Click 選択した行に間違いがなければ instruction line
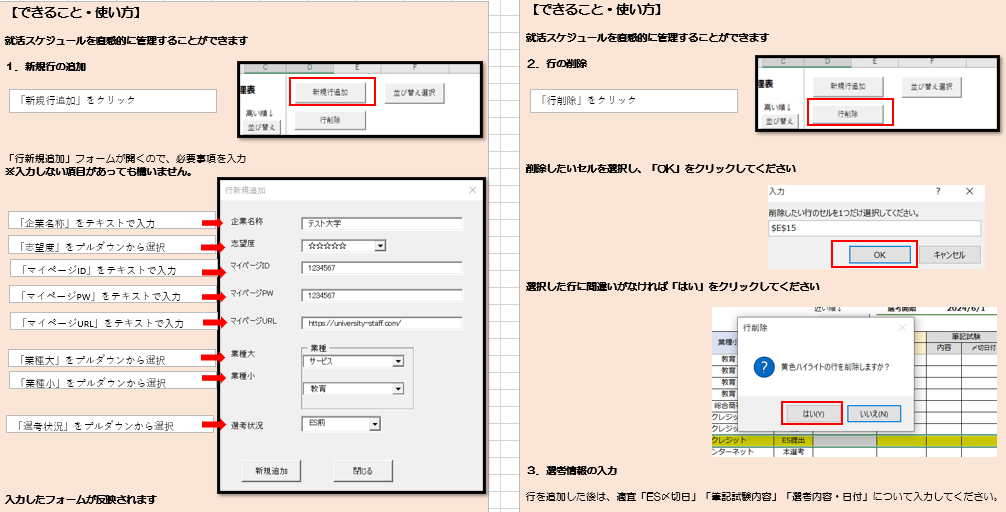 pos(672,286)
